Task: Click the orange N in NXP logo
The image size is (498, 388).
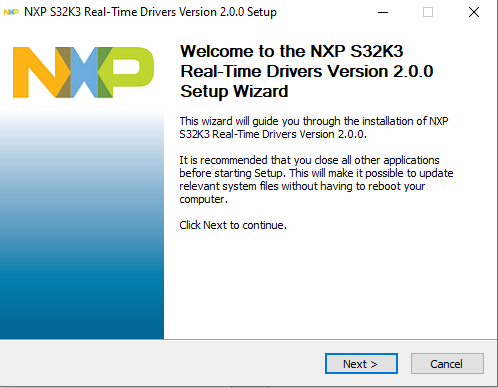Action: pyautogui.click(x=40, y=72)
